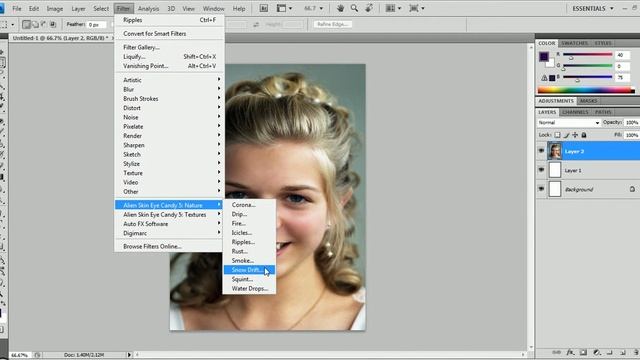
Task: Click the foreground color swatch in Color panel
Action: (x=544, y=56)
